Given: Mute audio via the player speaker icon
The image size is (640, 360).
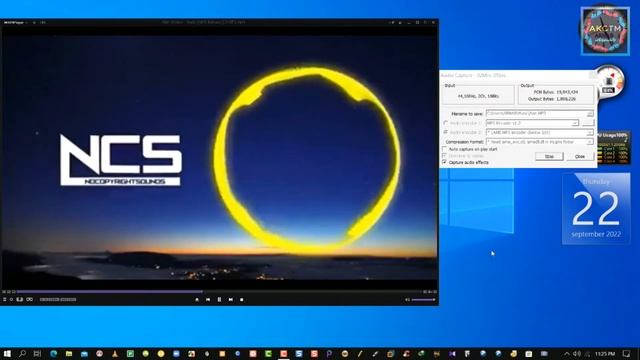Looking at the screenshot, I should coord(407,300).
